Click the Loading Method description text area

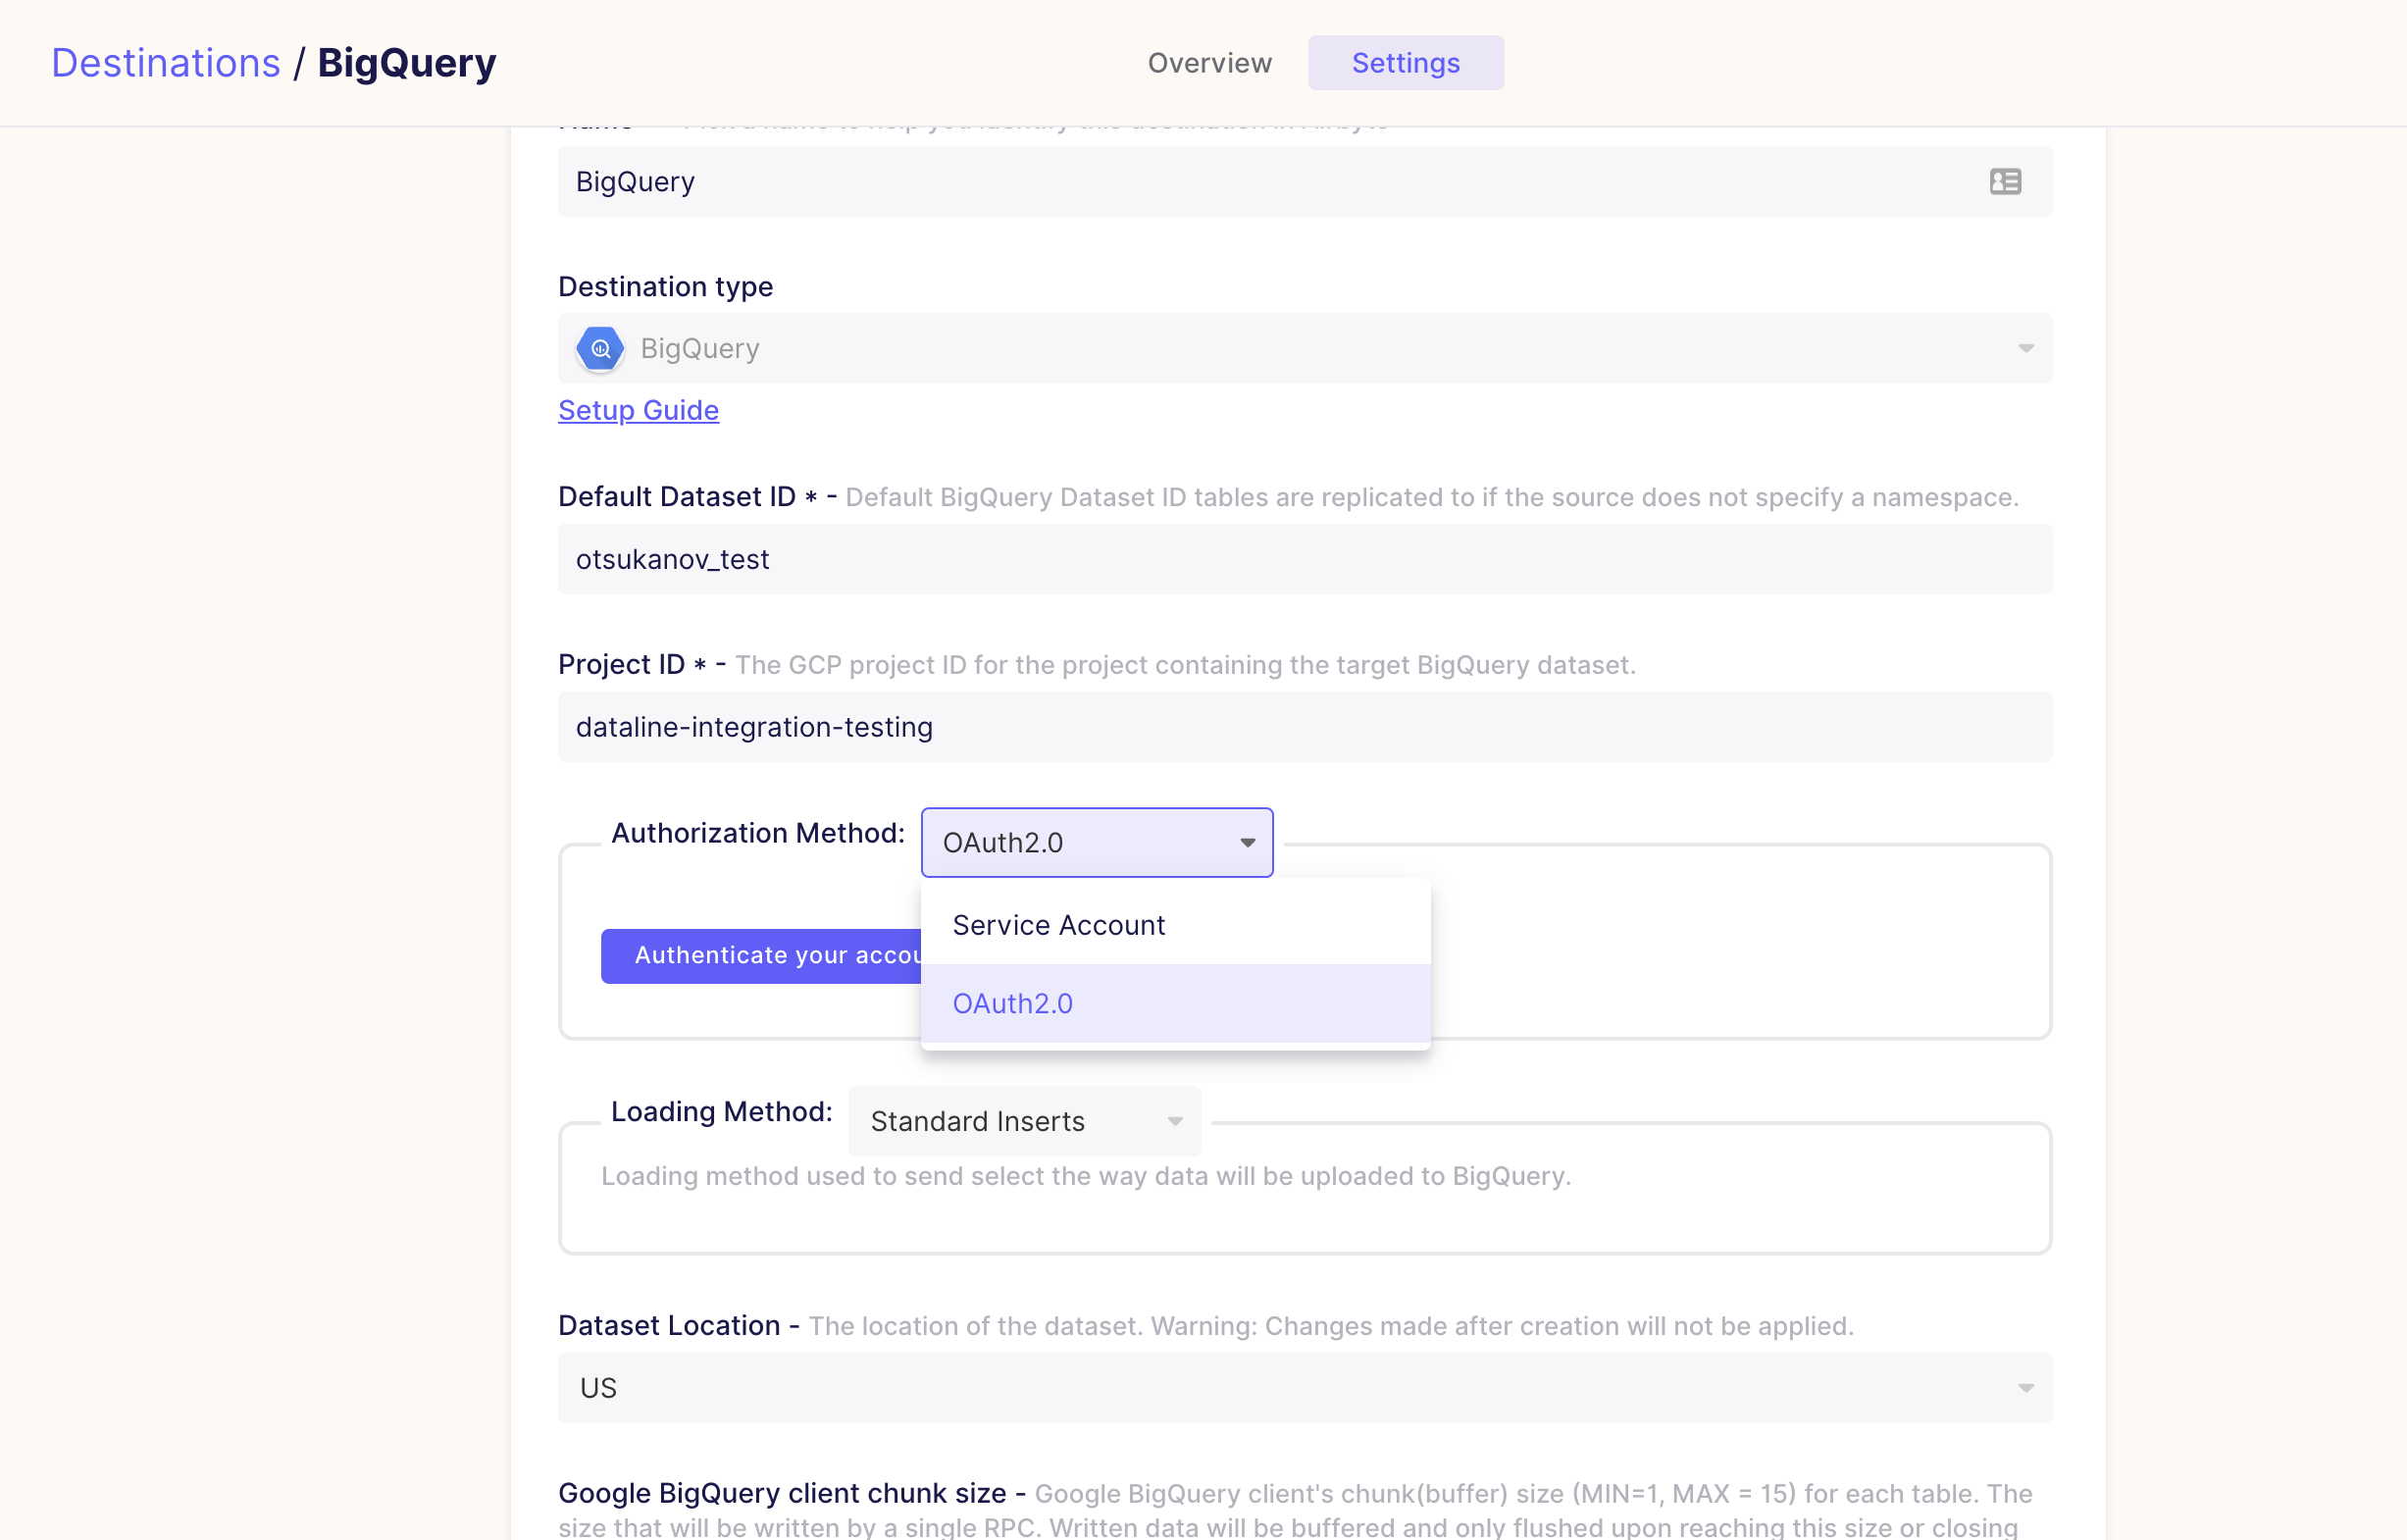click(x=1086, y=1176)
